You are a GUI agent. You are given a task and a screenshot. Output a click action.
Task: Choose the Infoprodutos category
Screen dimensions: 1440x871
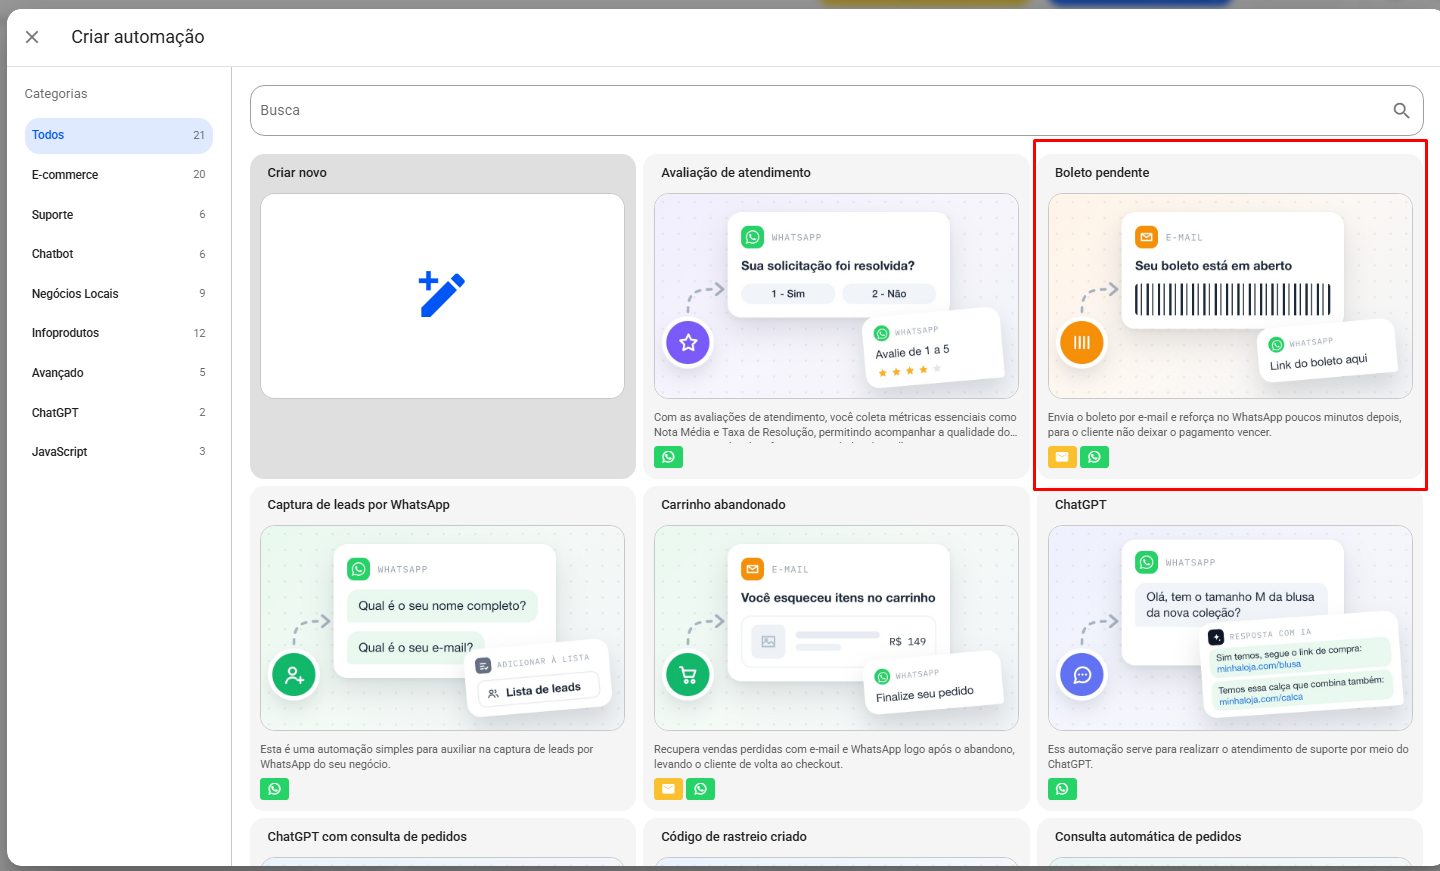point(119,333)
